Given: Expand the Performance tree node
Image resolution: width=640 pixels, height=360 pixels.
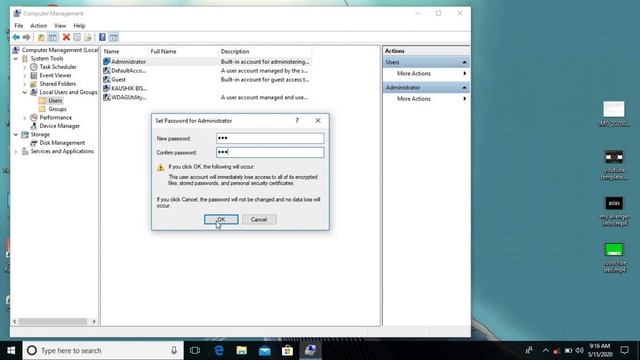Looking at the screenshot, I should point(24,118).
